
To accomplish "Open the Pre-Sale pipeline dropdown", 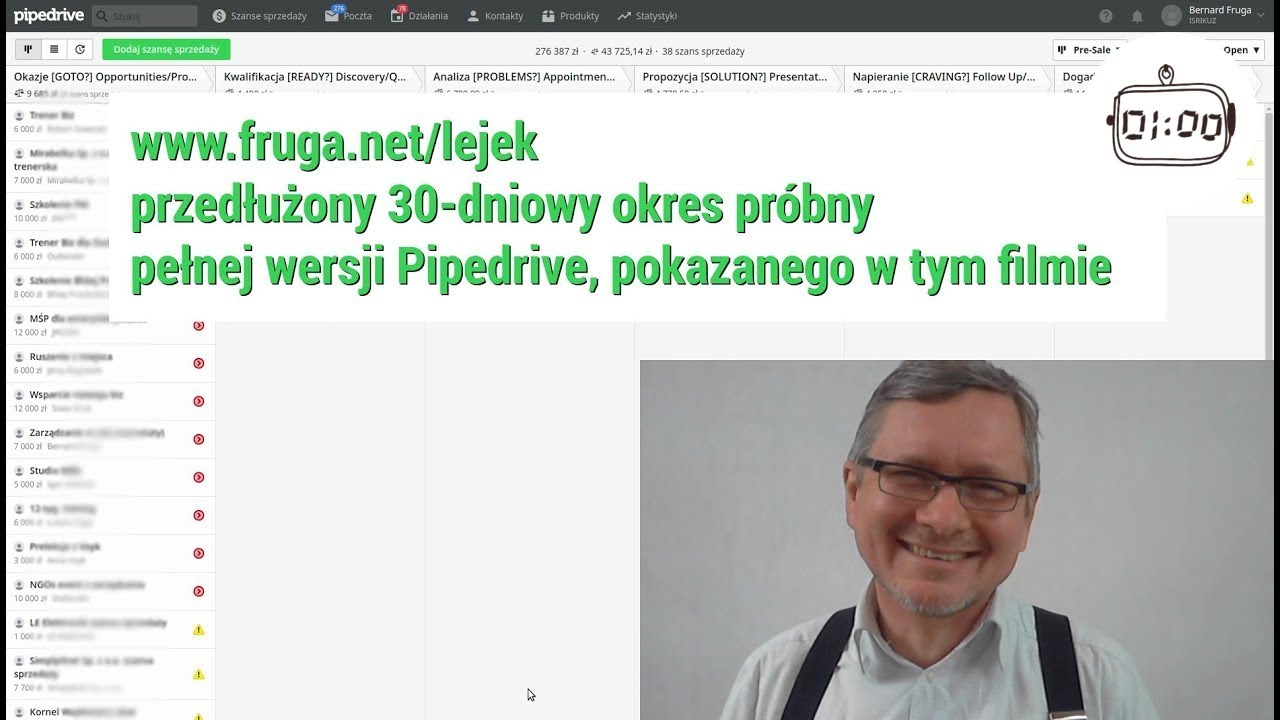I will click(1088, 50).
